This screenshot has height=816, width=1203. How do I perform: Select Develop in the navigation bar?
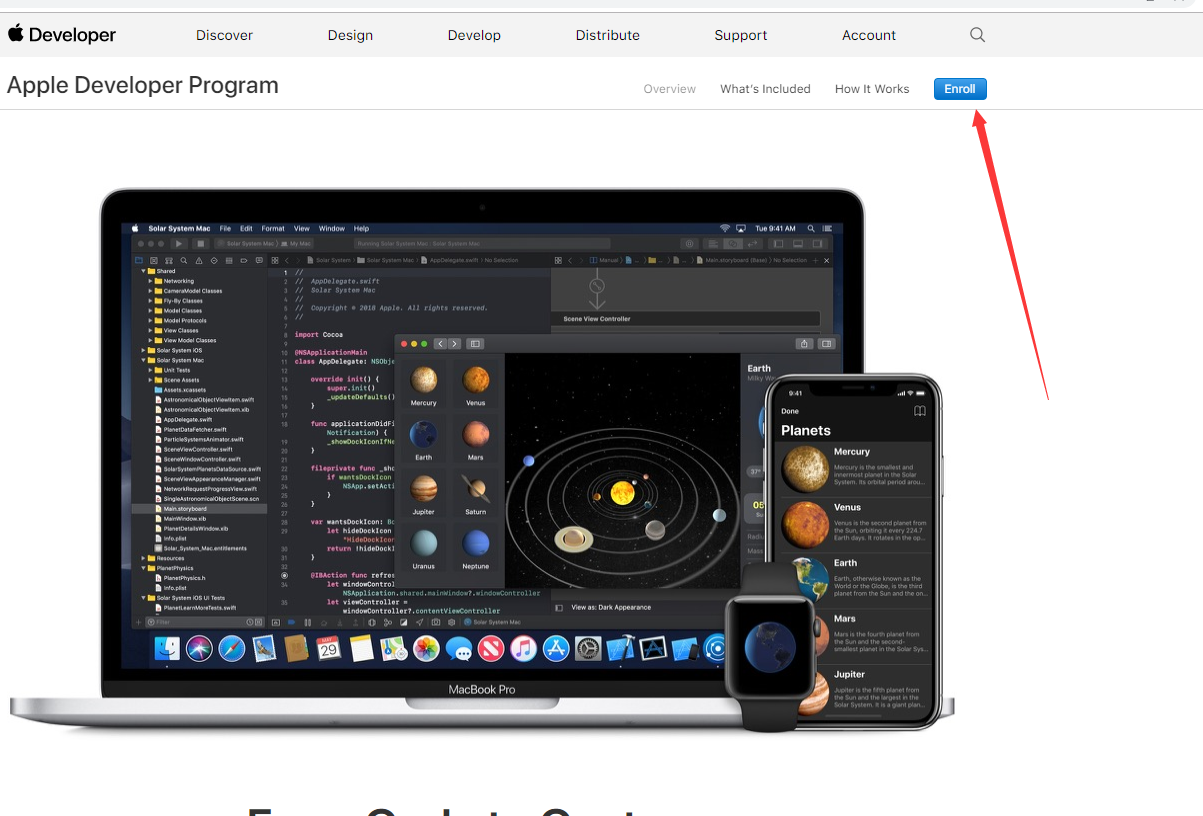pyautogui.click(x=474, y=35)
